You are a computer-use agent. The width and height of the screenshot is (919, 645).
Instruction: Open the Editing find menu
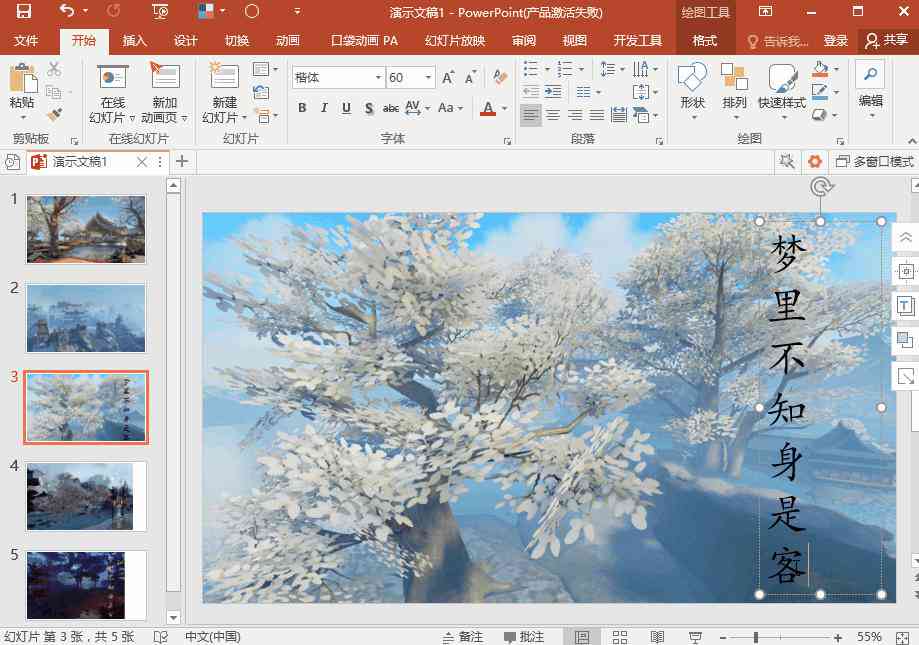(870, 88)
